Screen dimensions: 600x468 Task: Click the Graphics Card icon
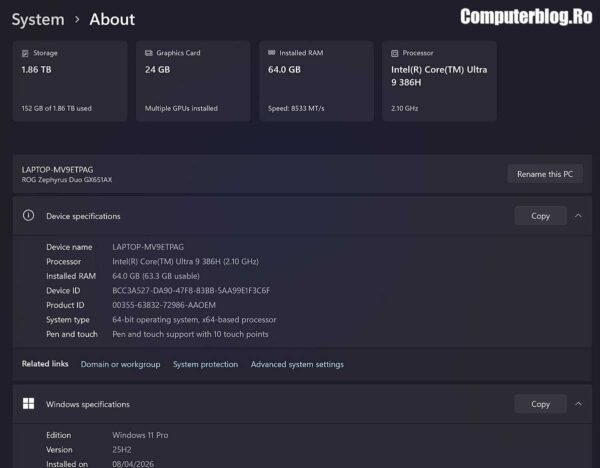point(149,53)
